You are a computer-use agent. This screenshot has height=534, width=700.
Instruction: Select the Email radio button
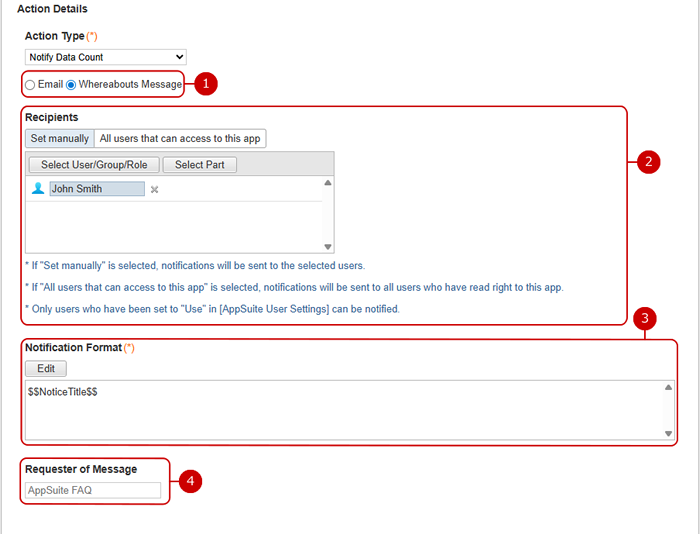click(x=30, y=85)
